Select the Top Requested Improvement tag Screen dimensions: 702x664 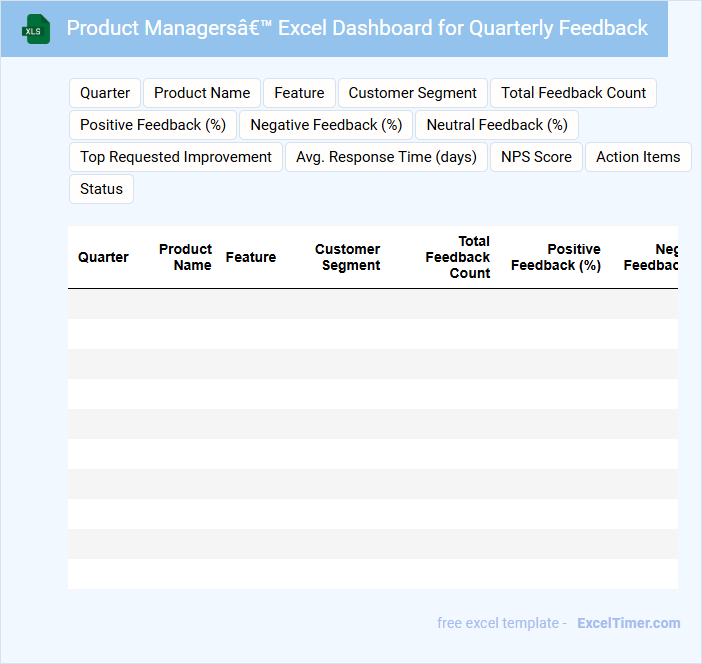click(176, 157)
